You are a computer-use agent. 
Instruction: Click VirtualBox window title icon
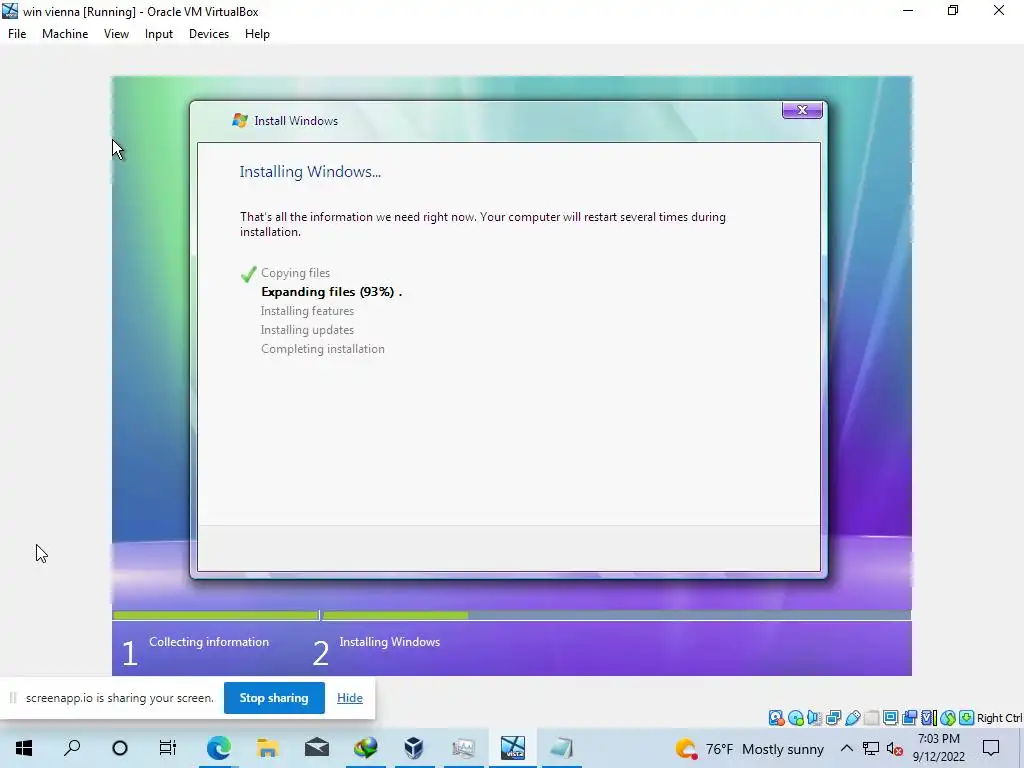[10, 11]
